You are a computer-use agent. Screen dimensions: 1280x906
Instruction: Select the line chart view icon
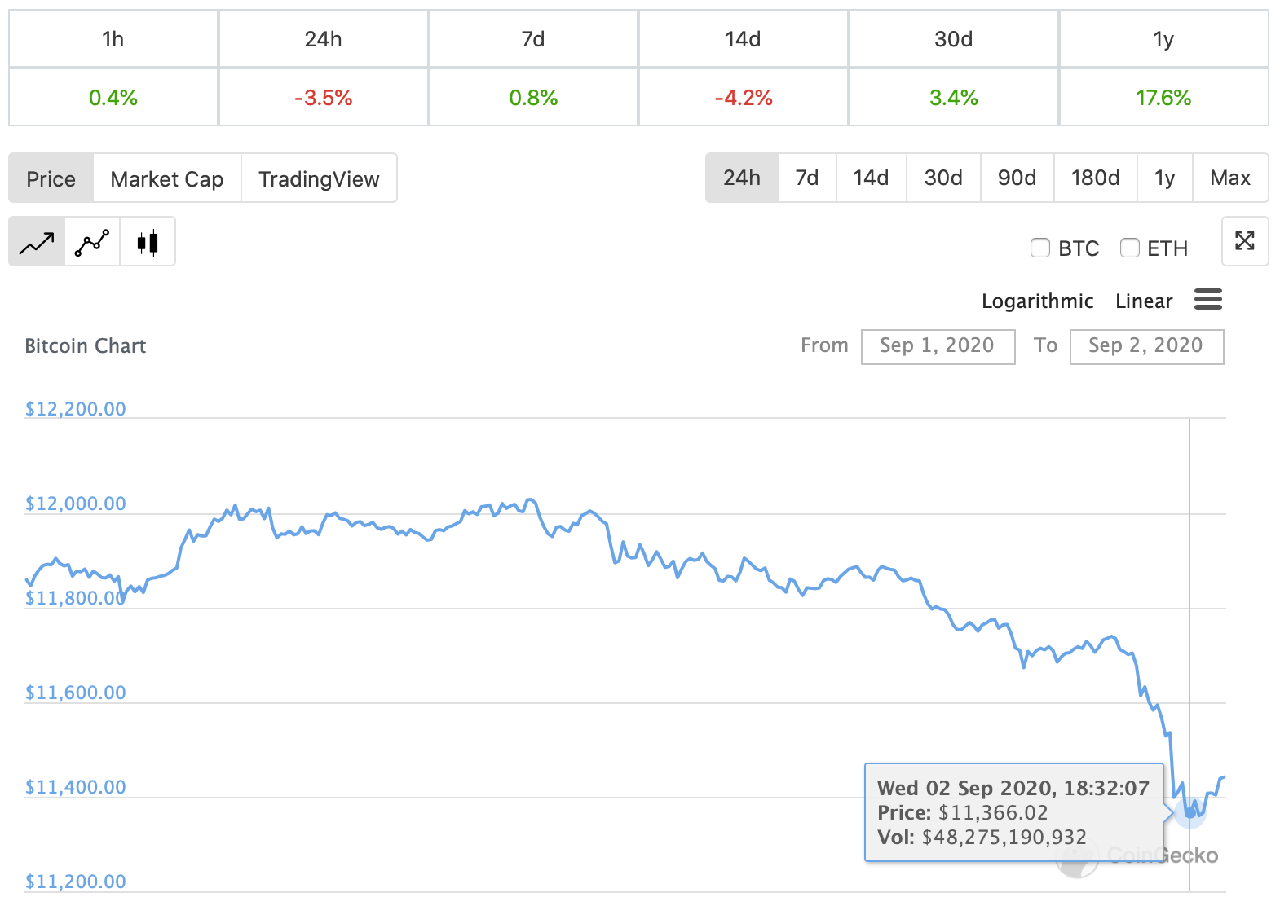tap(37, 242)
